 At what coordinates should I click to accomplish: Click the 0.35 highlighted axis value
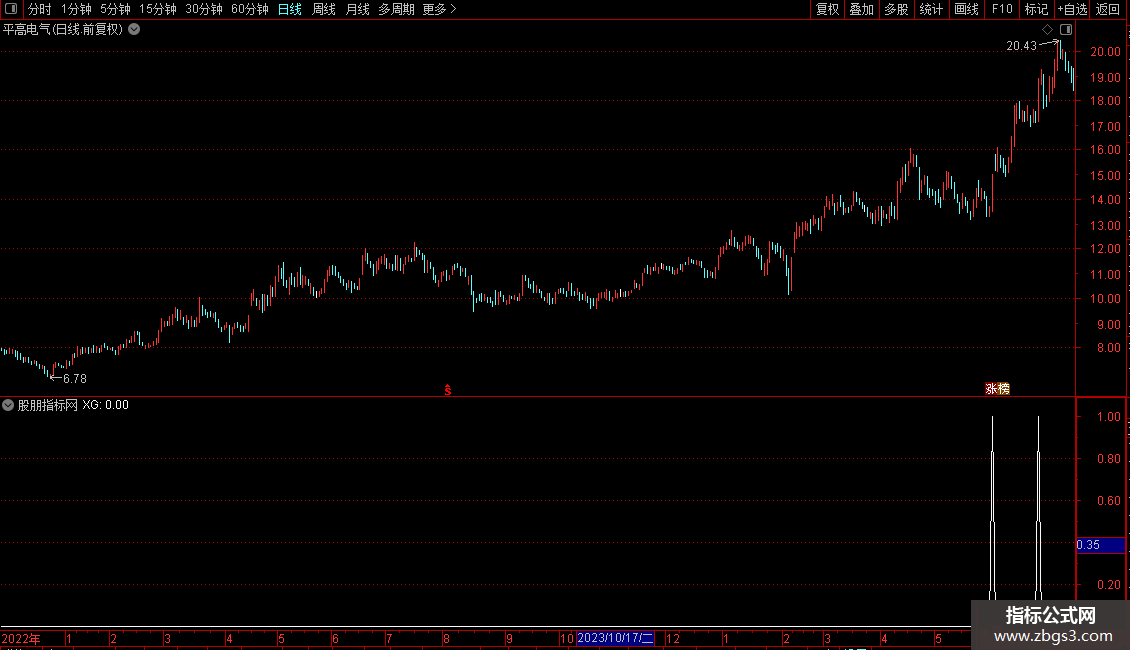click(1100, 545)
